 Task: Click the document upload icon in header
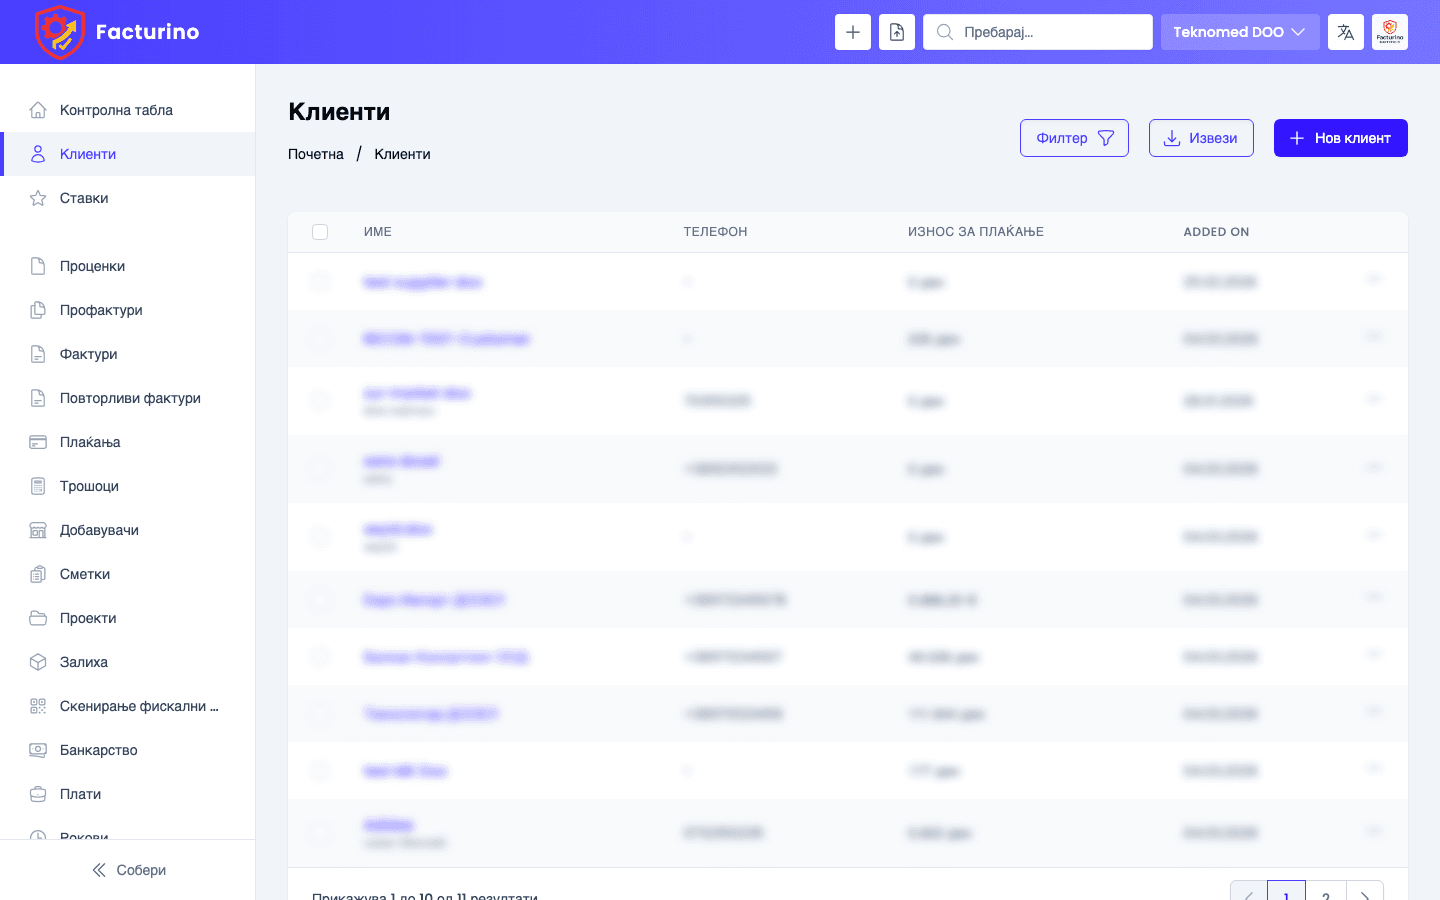[x=896, y=32]
